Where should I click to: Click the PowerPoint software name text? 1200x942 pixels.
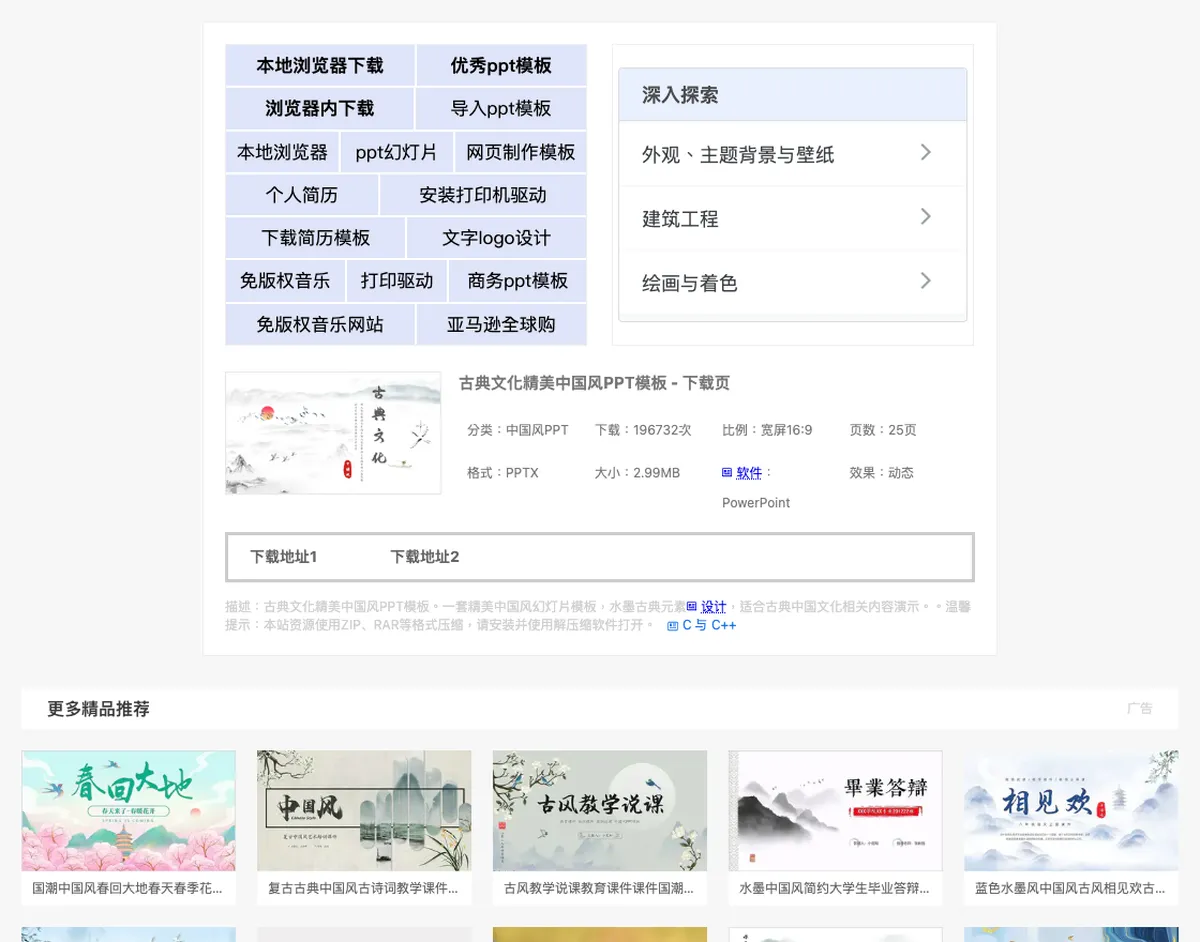pos(756,503)
